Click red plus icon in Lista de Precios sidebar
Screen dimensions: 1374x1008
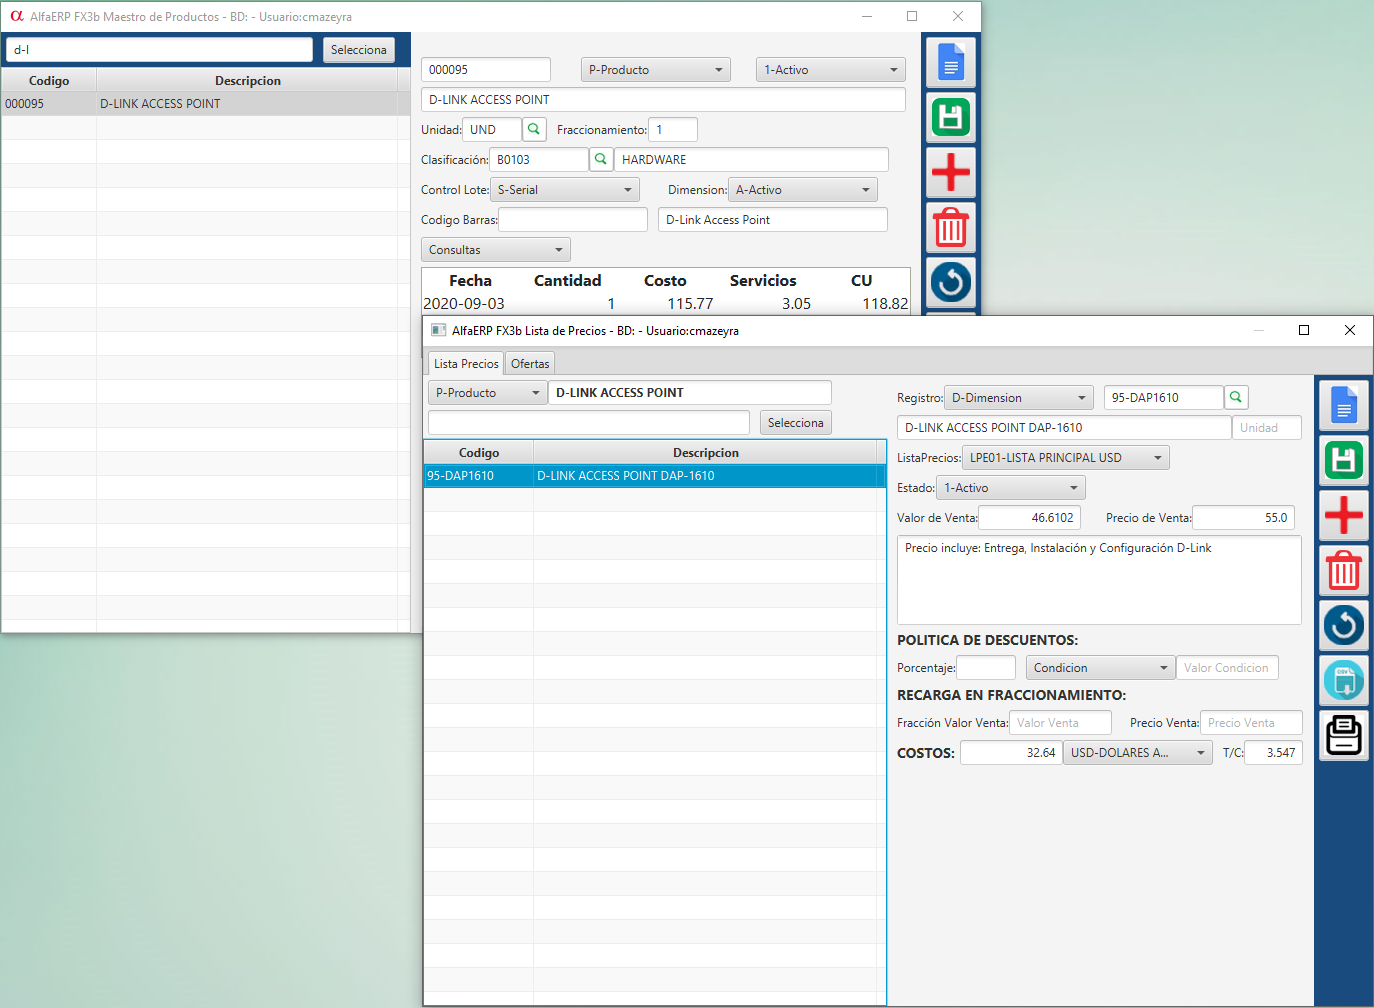tap(1343, 515)
